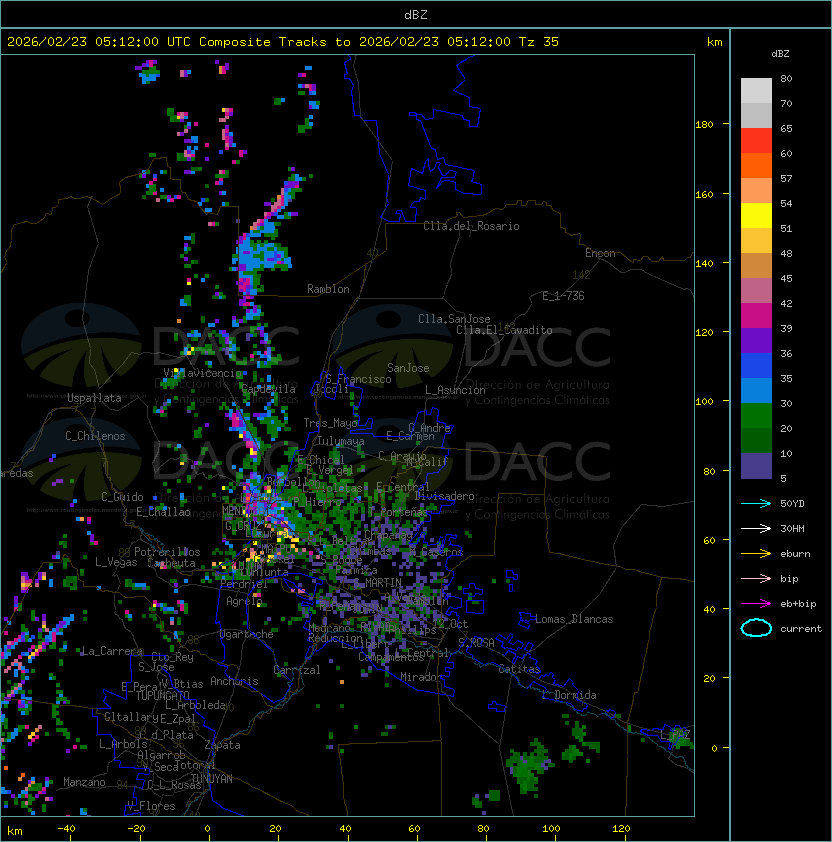The image size is (832, 842).
Task: Click the cyan ellipse 'current' symbol
Action: [x=756, y=628]
